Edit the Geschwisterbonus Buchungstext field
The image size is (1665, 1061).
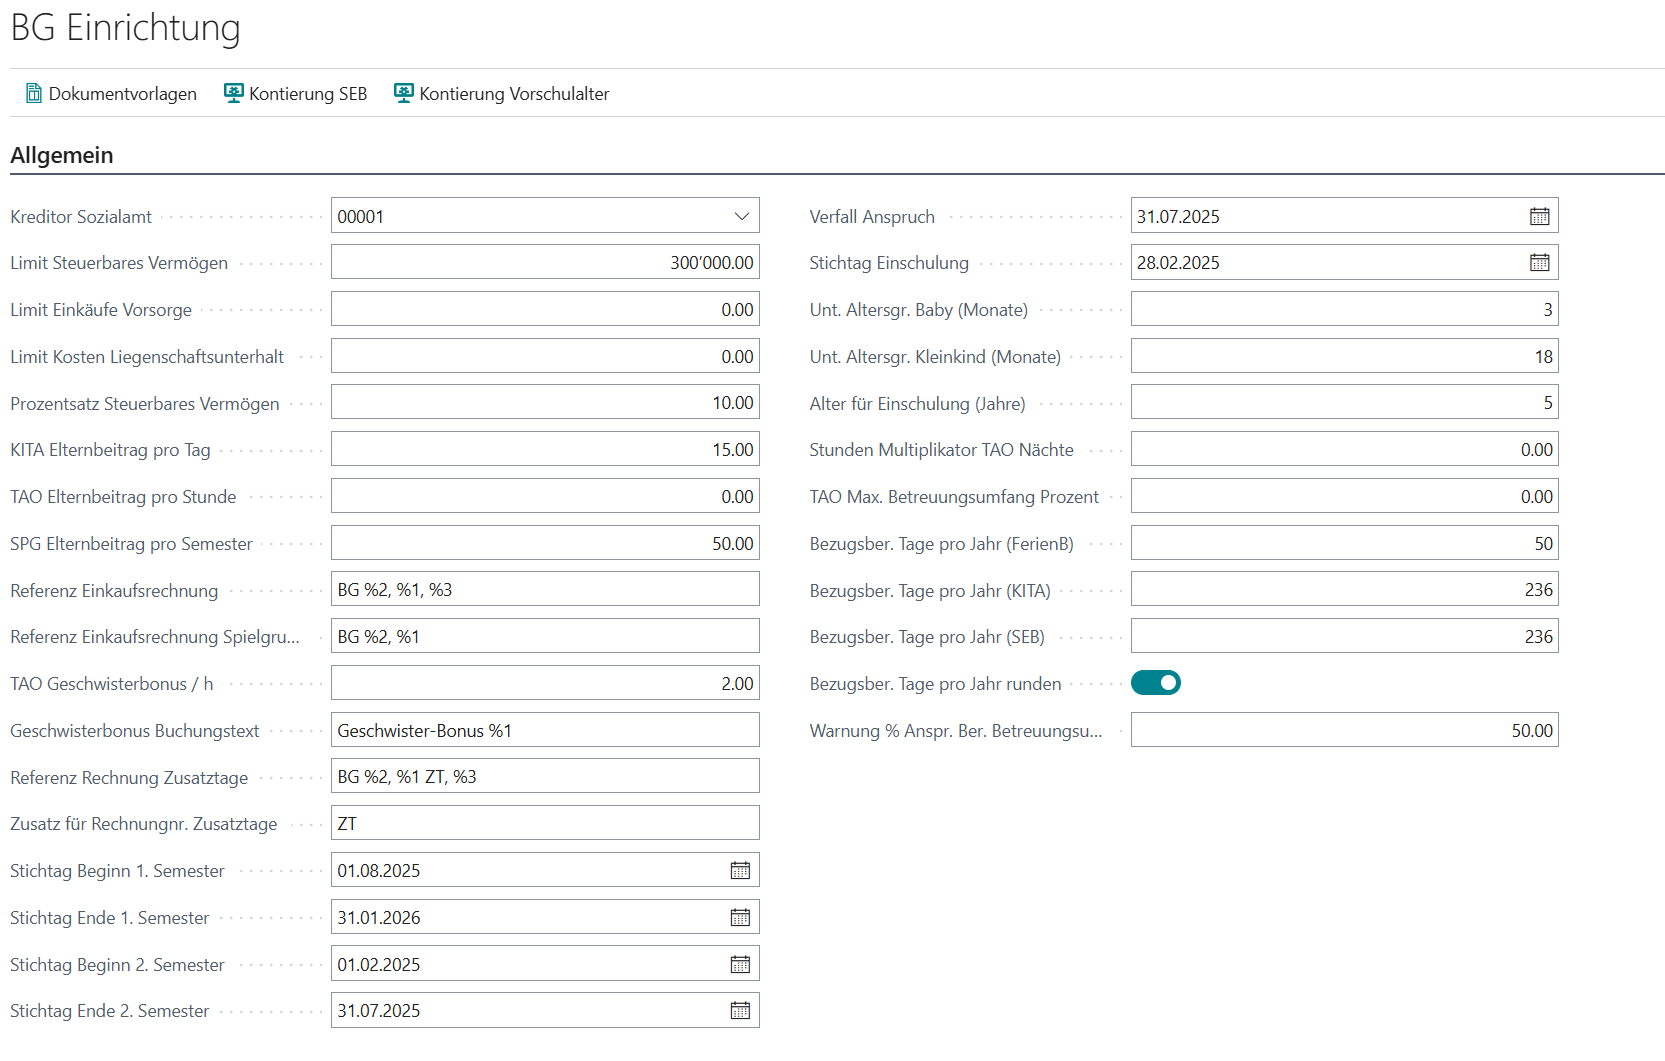pyautogui.click(x=545, y=731)
